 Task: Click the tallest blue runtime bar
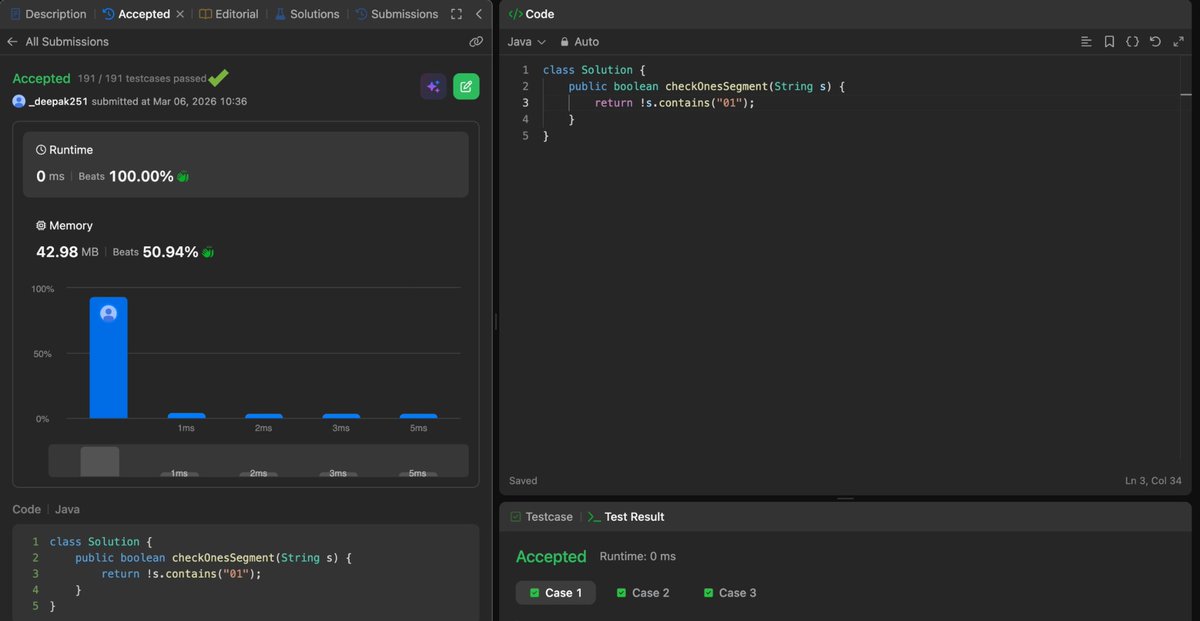(x=108, y=358)
